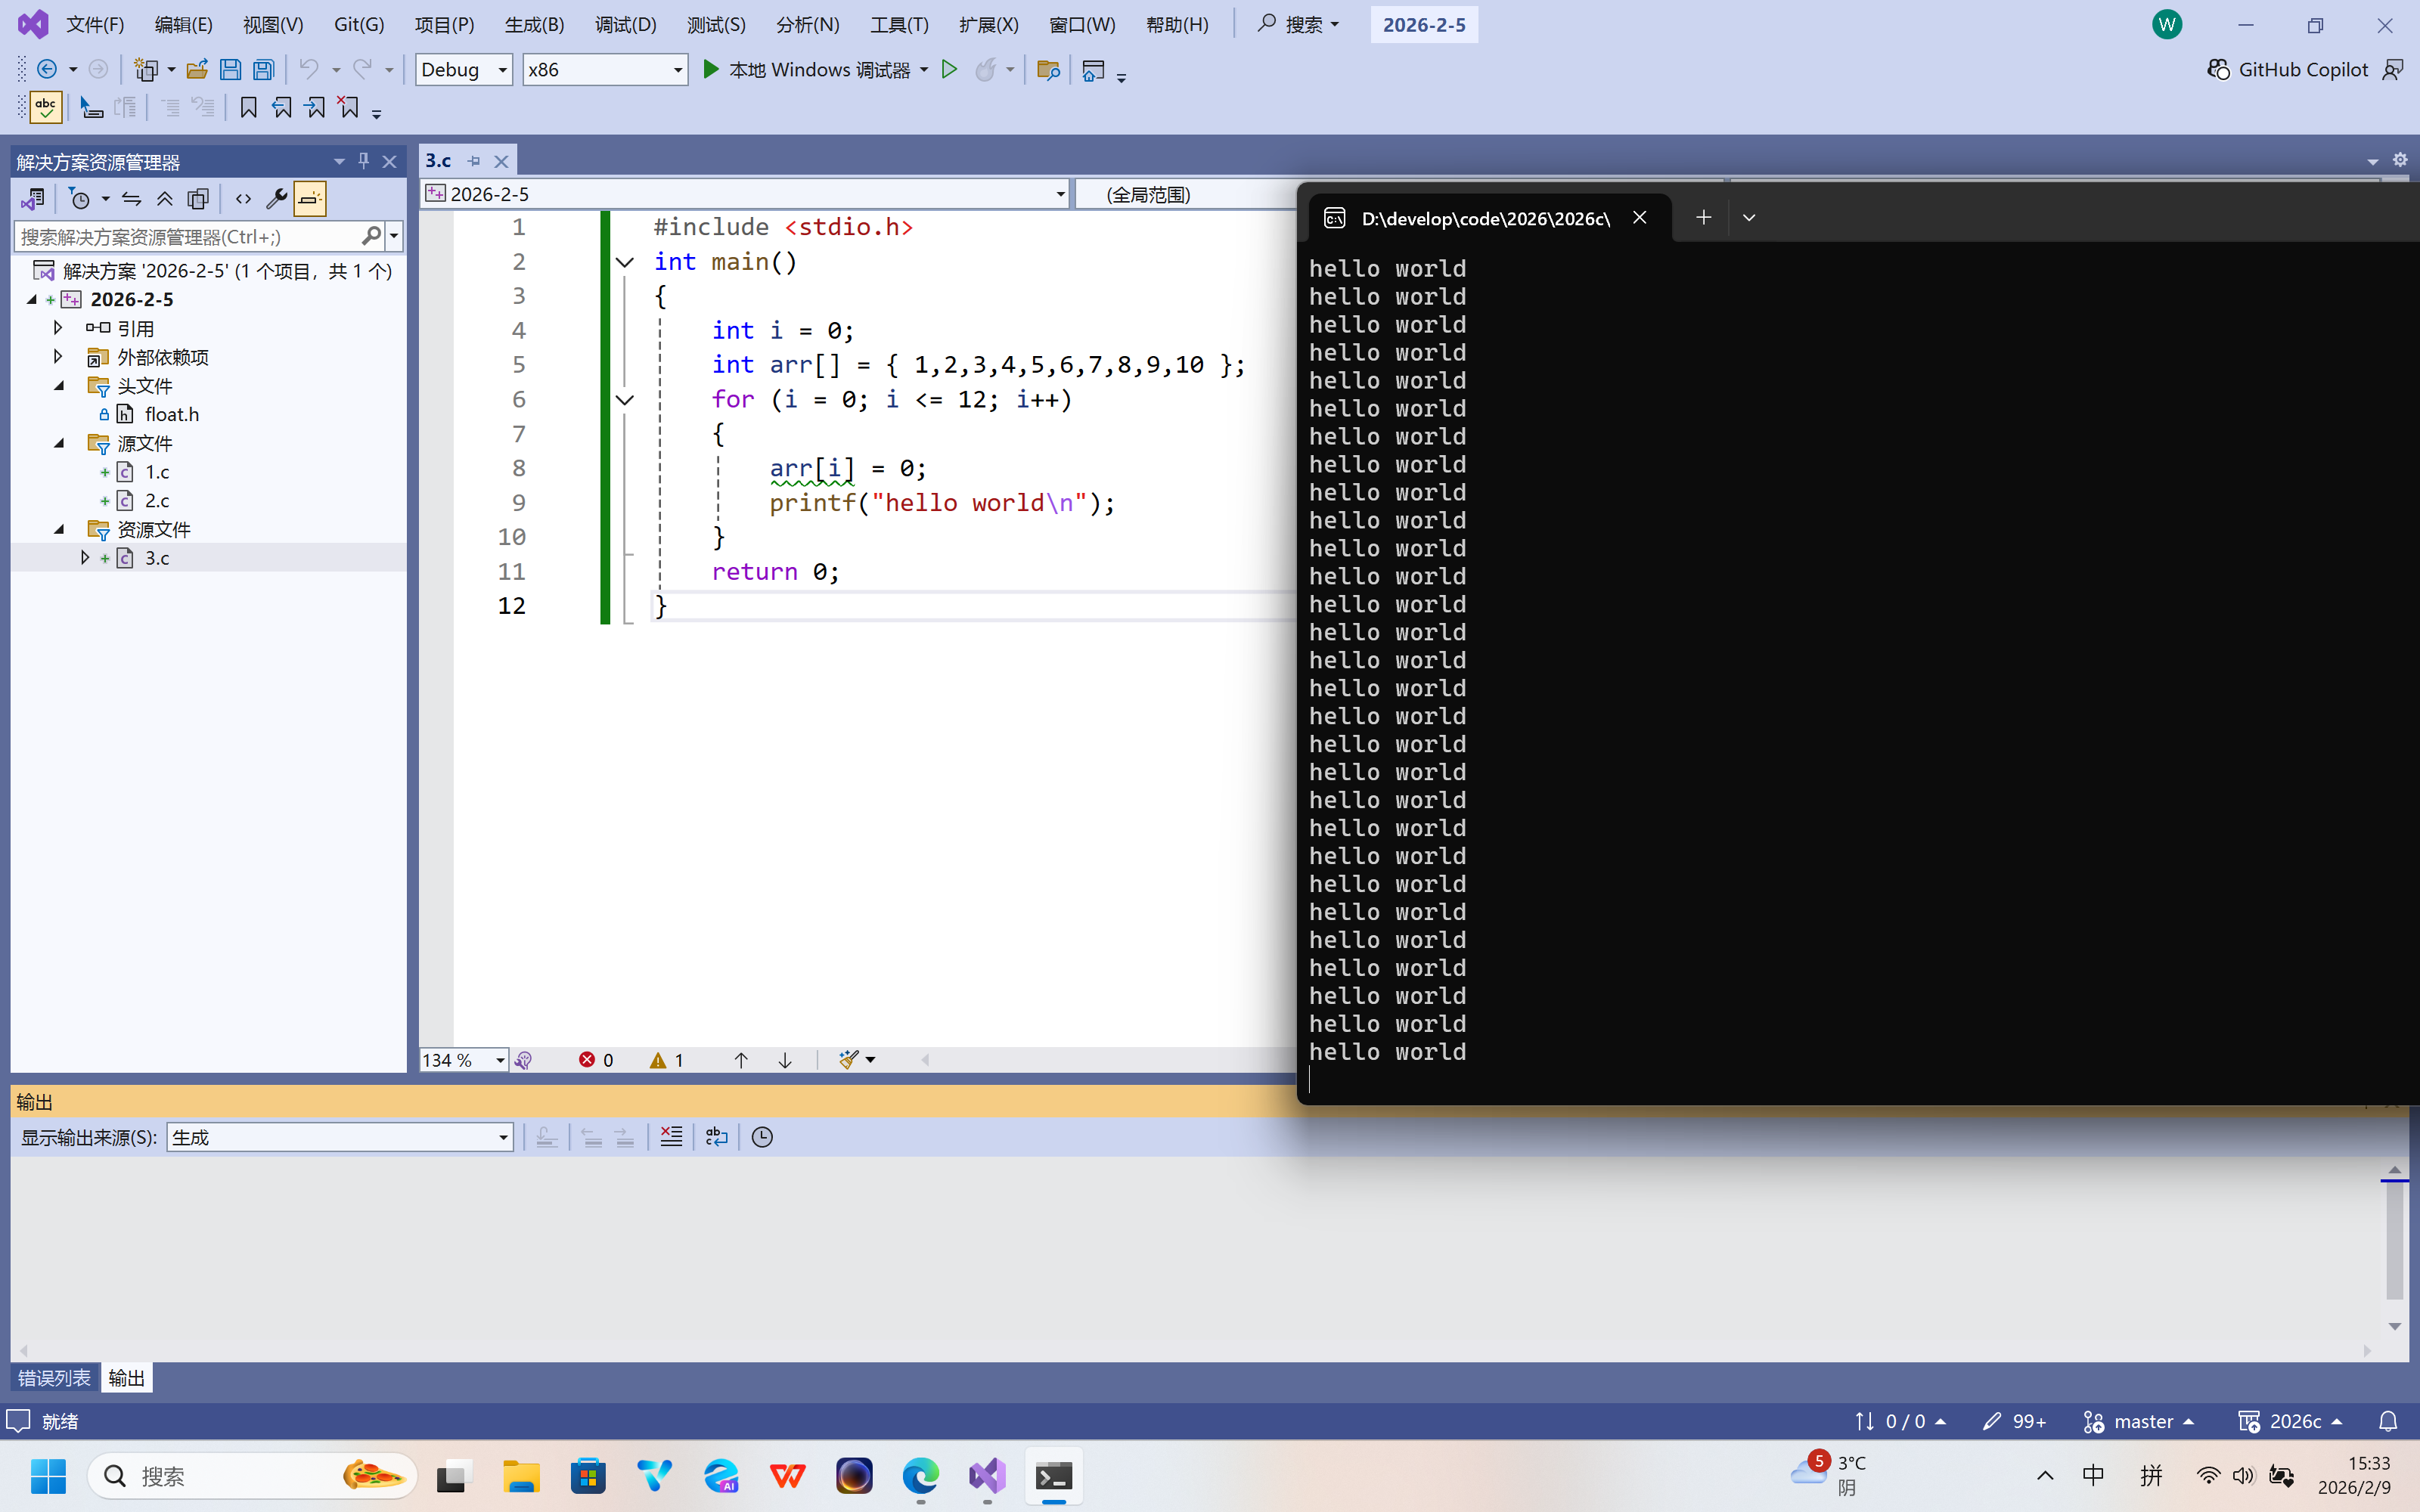Select float.h in Solution Explorer
The width and height of the screenshot is (2420, 1512).
coord(172,414)
